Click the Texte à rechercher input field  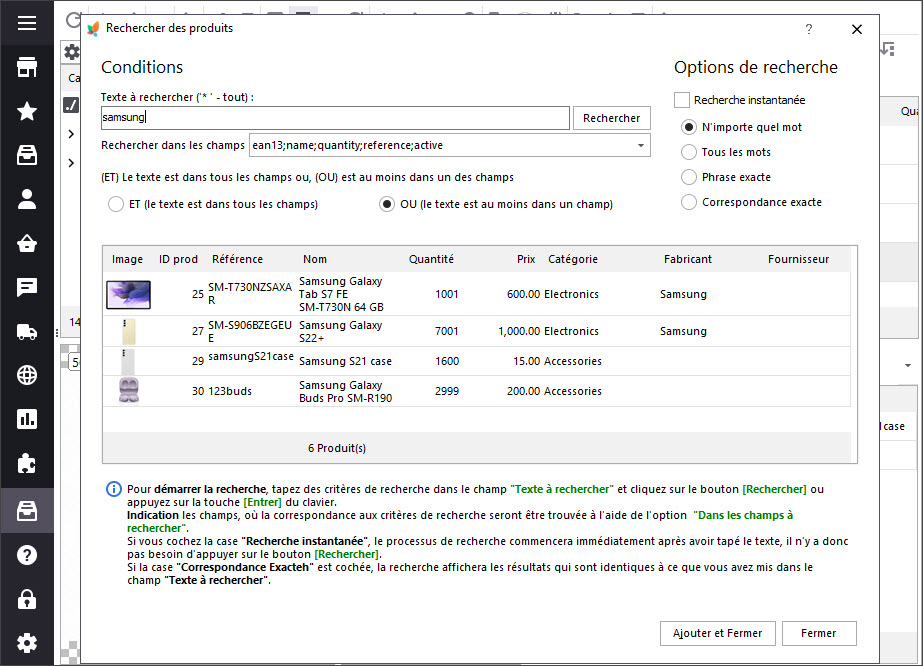coord(335,118)
